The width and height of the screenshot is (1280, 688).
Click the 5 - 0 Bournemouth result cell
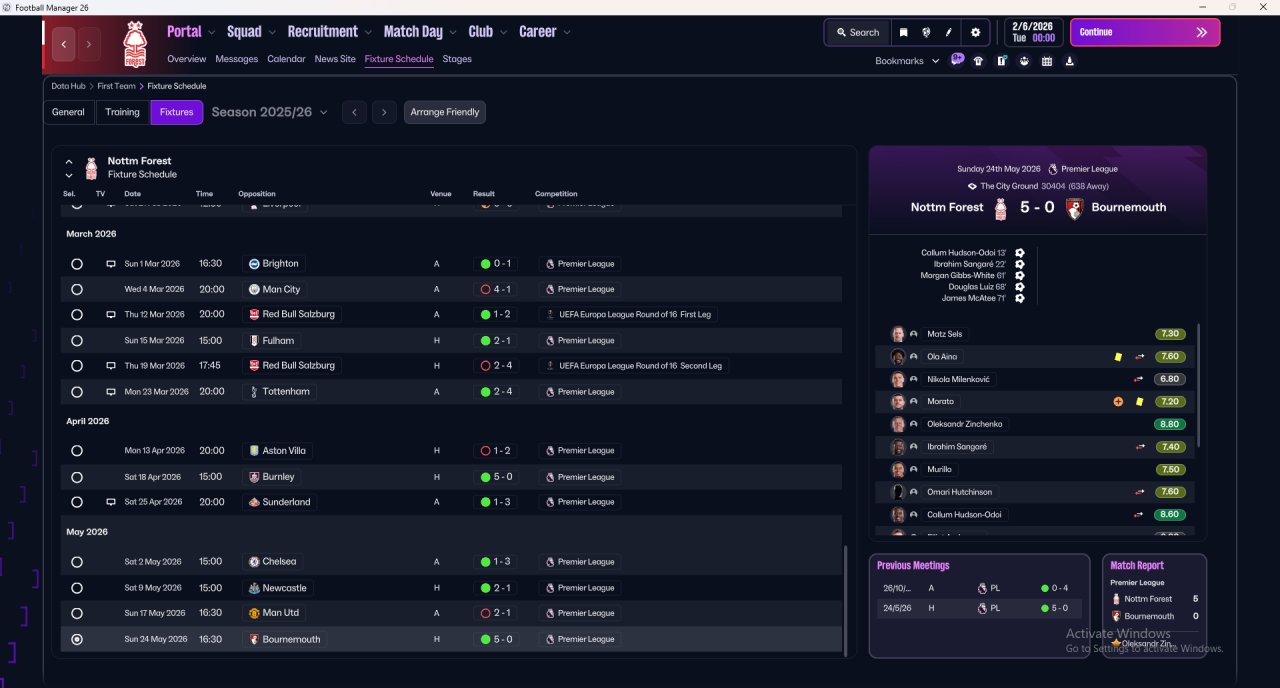tap(496, 639)
